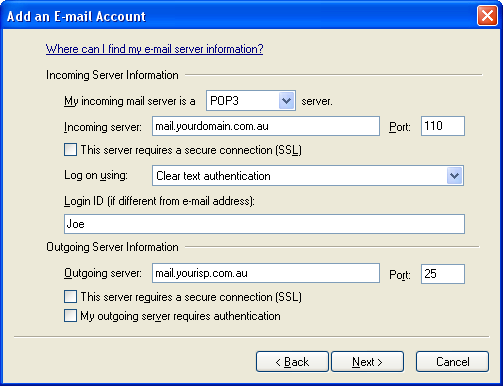
Task: Click the Login ID field containing Joe
Action: click(x=264, y=224)
